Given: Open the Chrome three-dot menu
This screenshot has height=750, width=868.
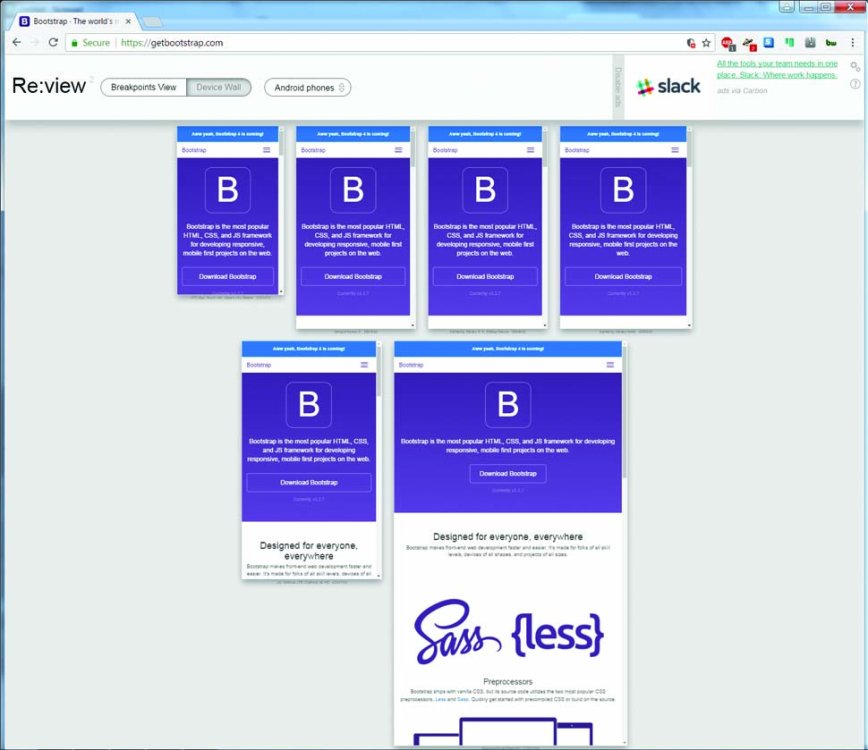Looking at the screenshot, I should [x=852, y=43].
